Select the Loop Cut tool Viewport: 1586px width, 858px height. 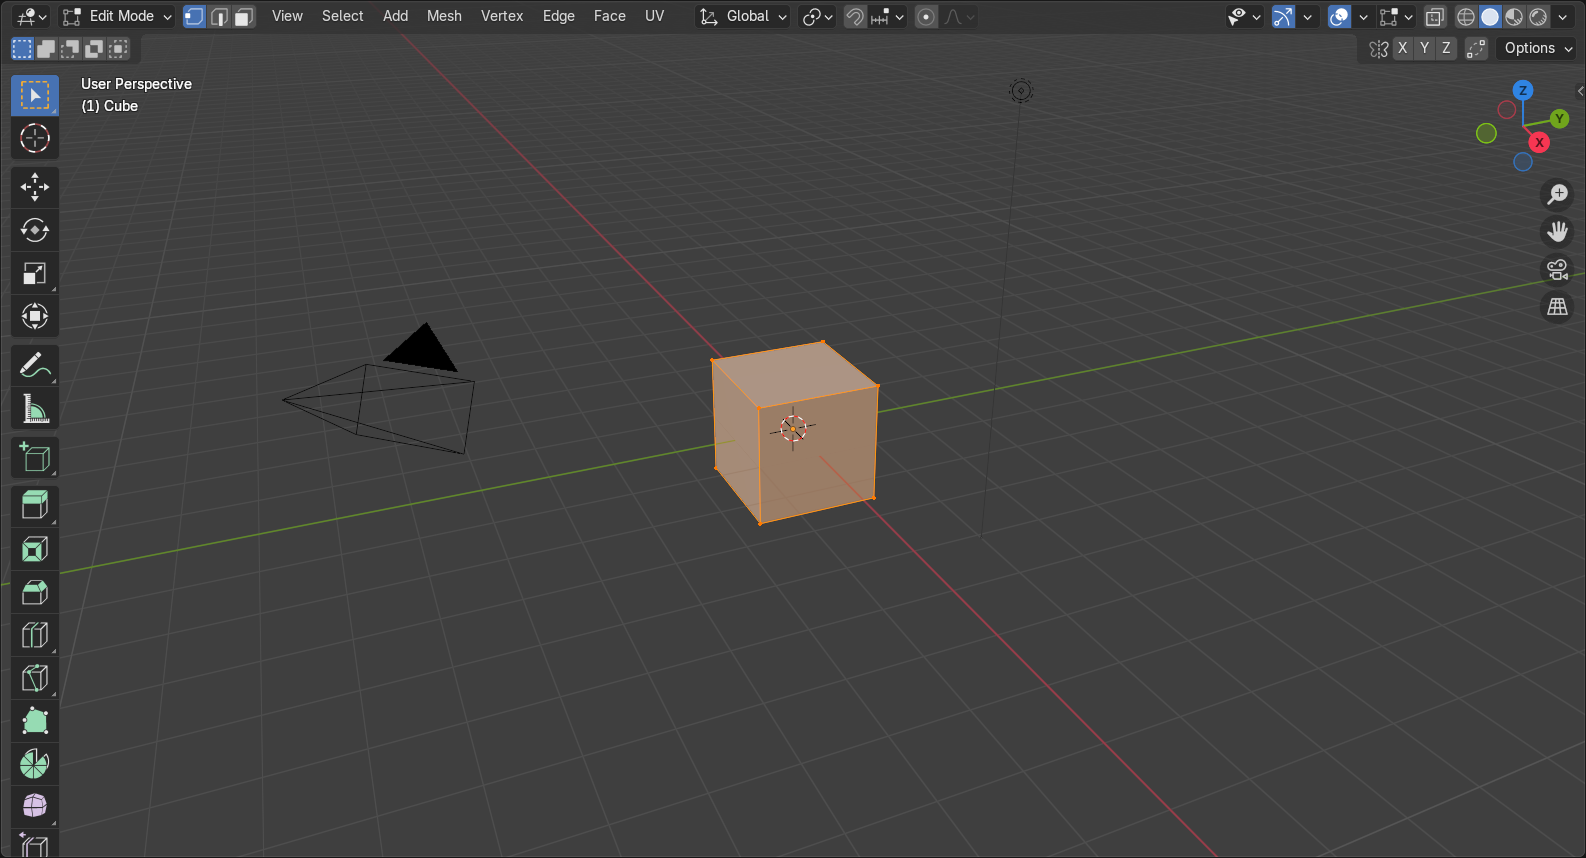tap(35, 635)
